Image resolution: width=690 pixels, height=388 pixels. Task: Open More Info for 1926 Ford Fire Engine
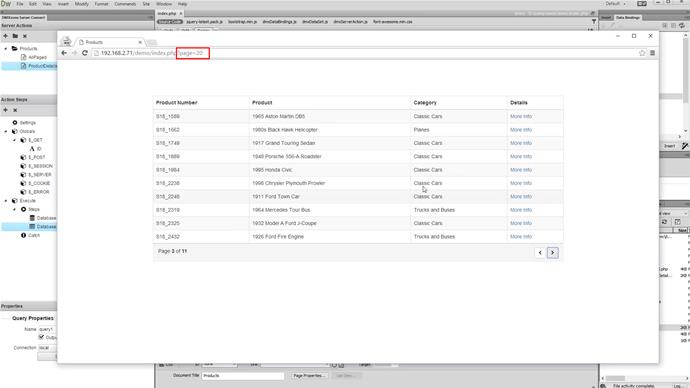click(x=521, y=237)
